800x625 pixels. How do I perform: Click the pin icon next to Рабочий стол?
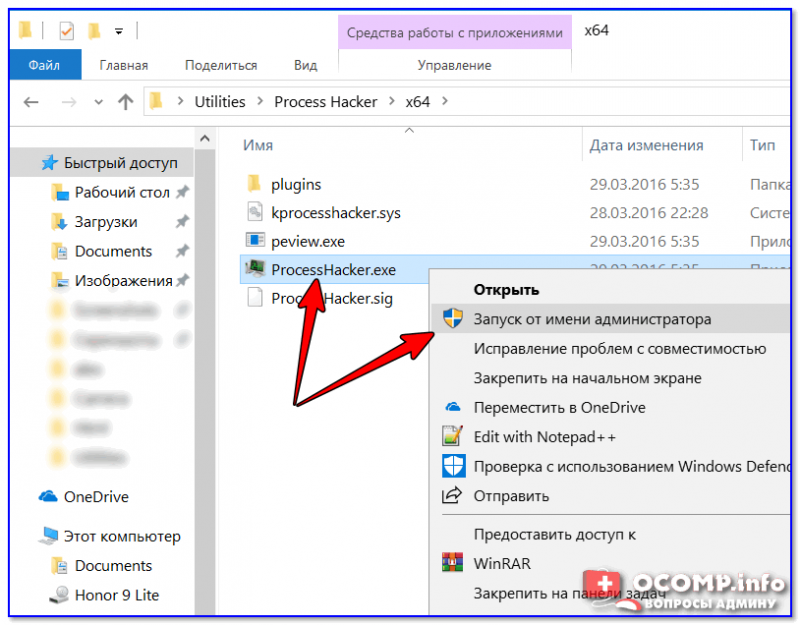182,192
